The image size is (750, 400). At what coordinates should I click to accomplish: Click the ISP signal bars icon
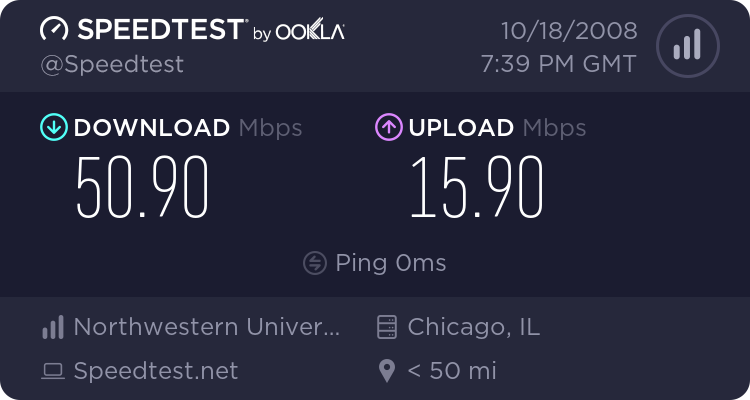[53, 327]
